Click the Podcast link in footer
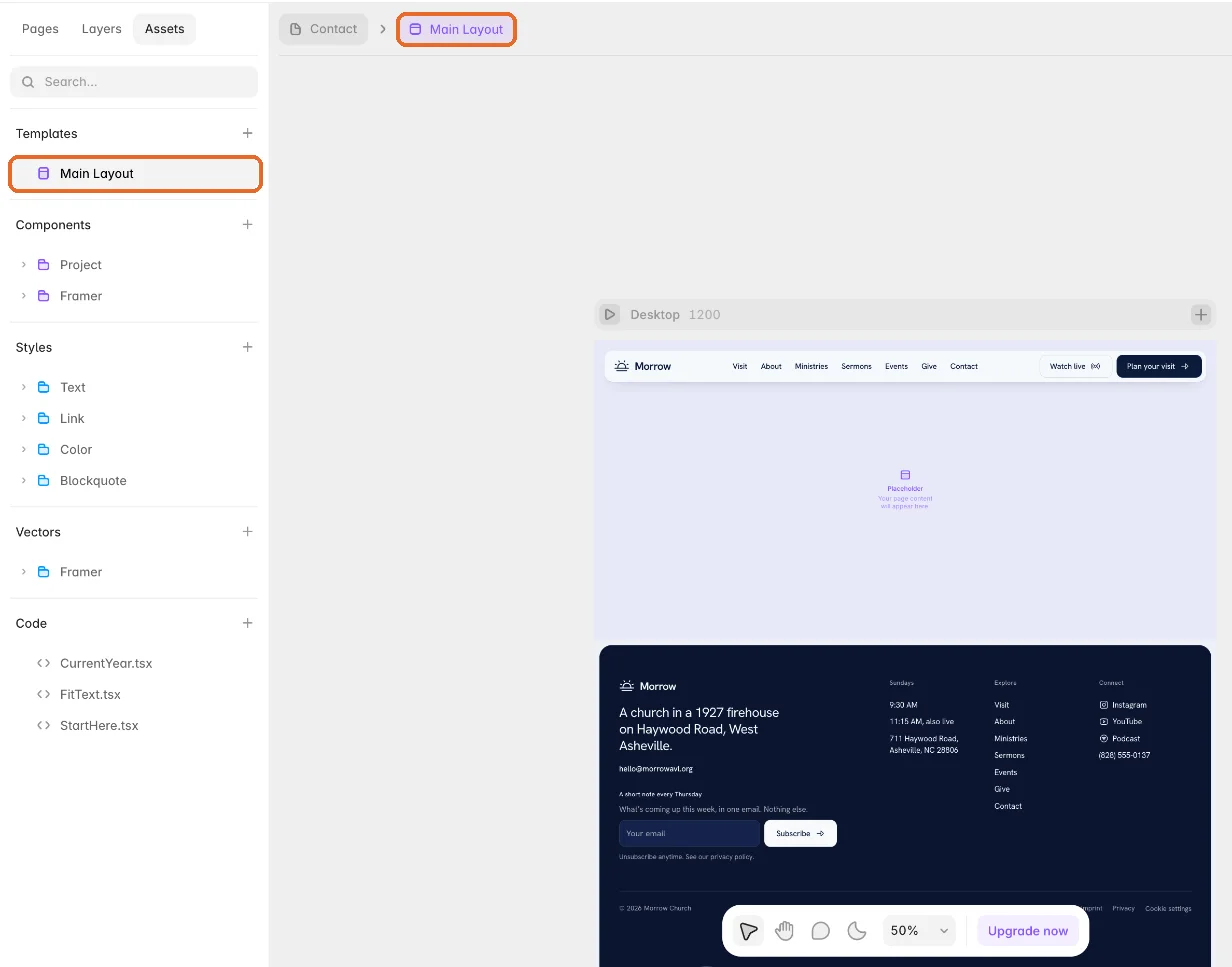Screen dimensions: 1232x967 [x=1119, y=738]
